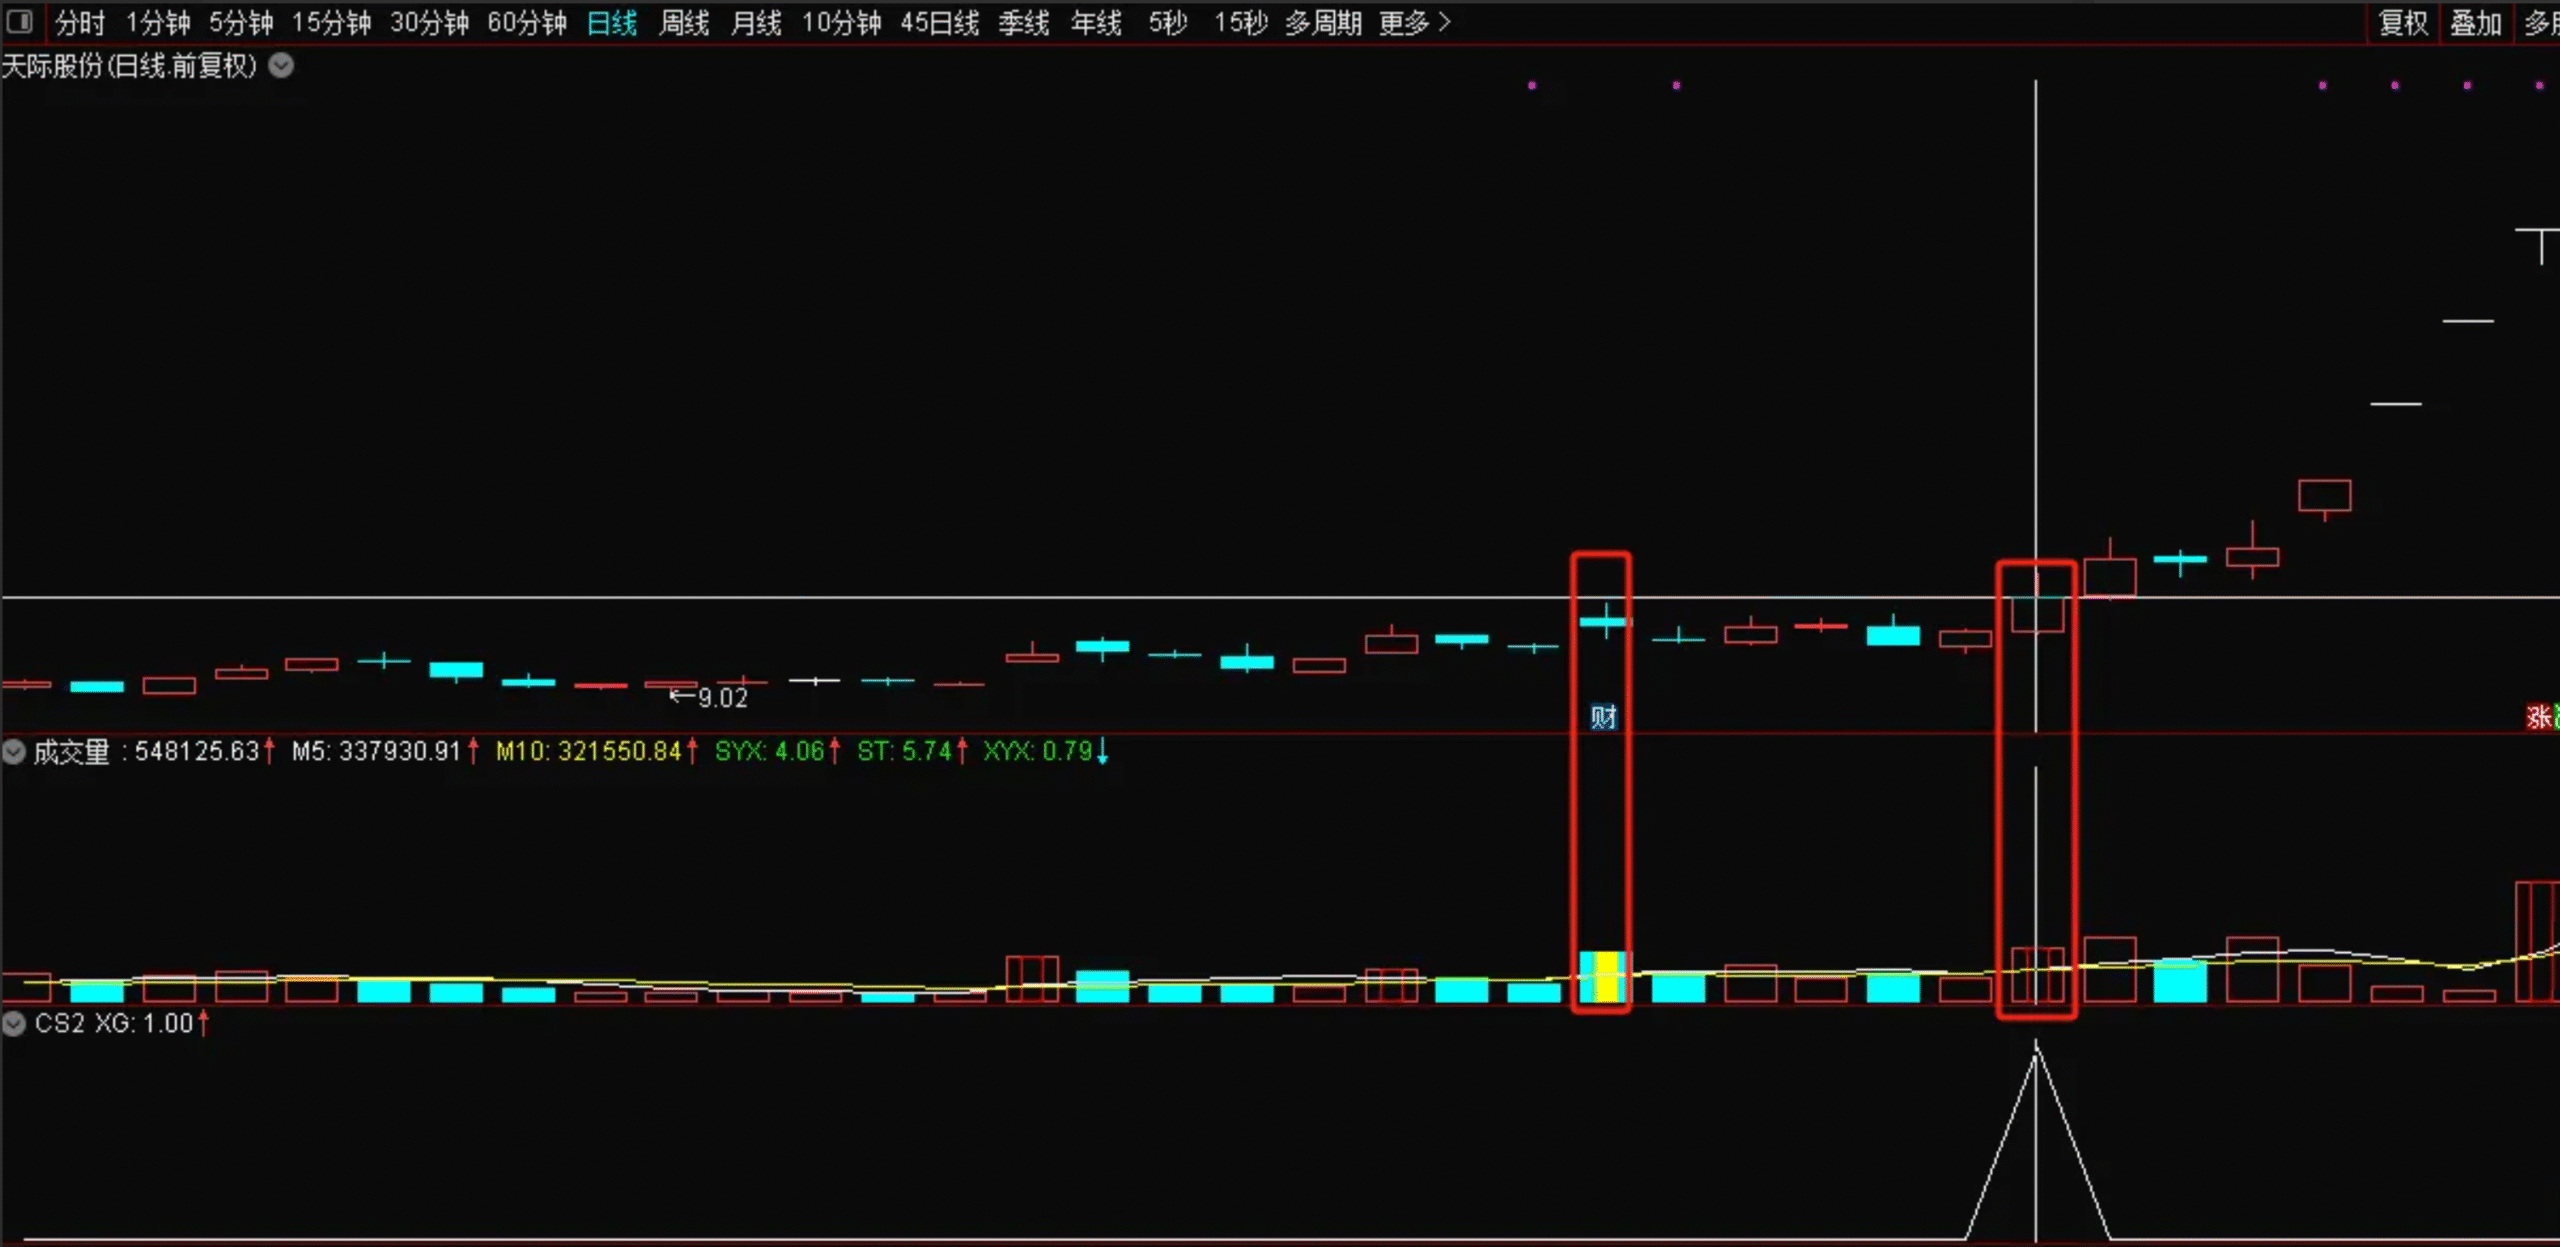Image resolution: width=2560 pixels, height=1247 pixels.
Task: Switch to the 月线 monthly tab
Action: [756, 22]
